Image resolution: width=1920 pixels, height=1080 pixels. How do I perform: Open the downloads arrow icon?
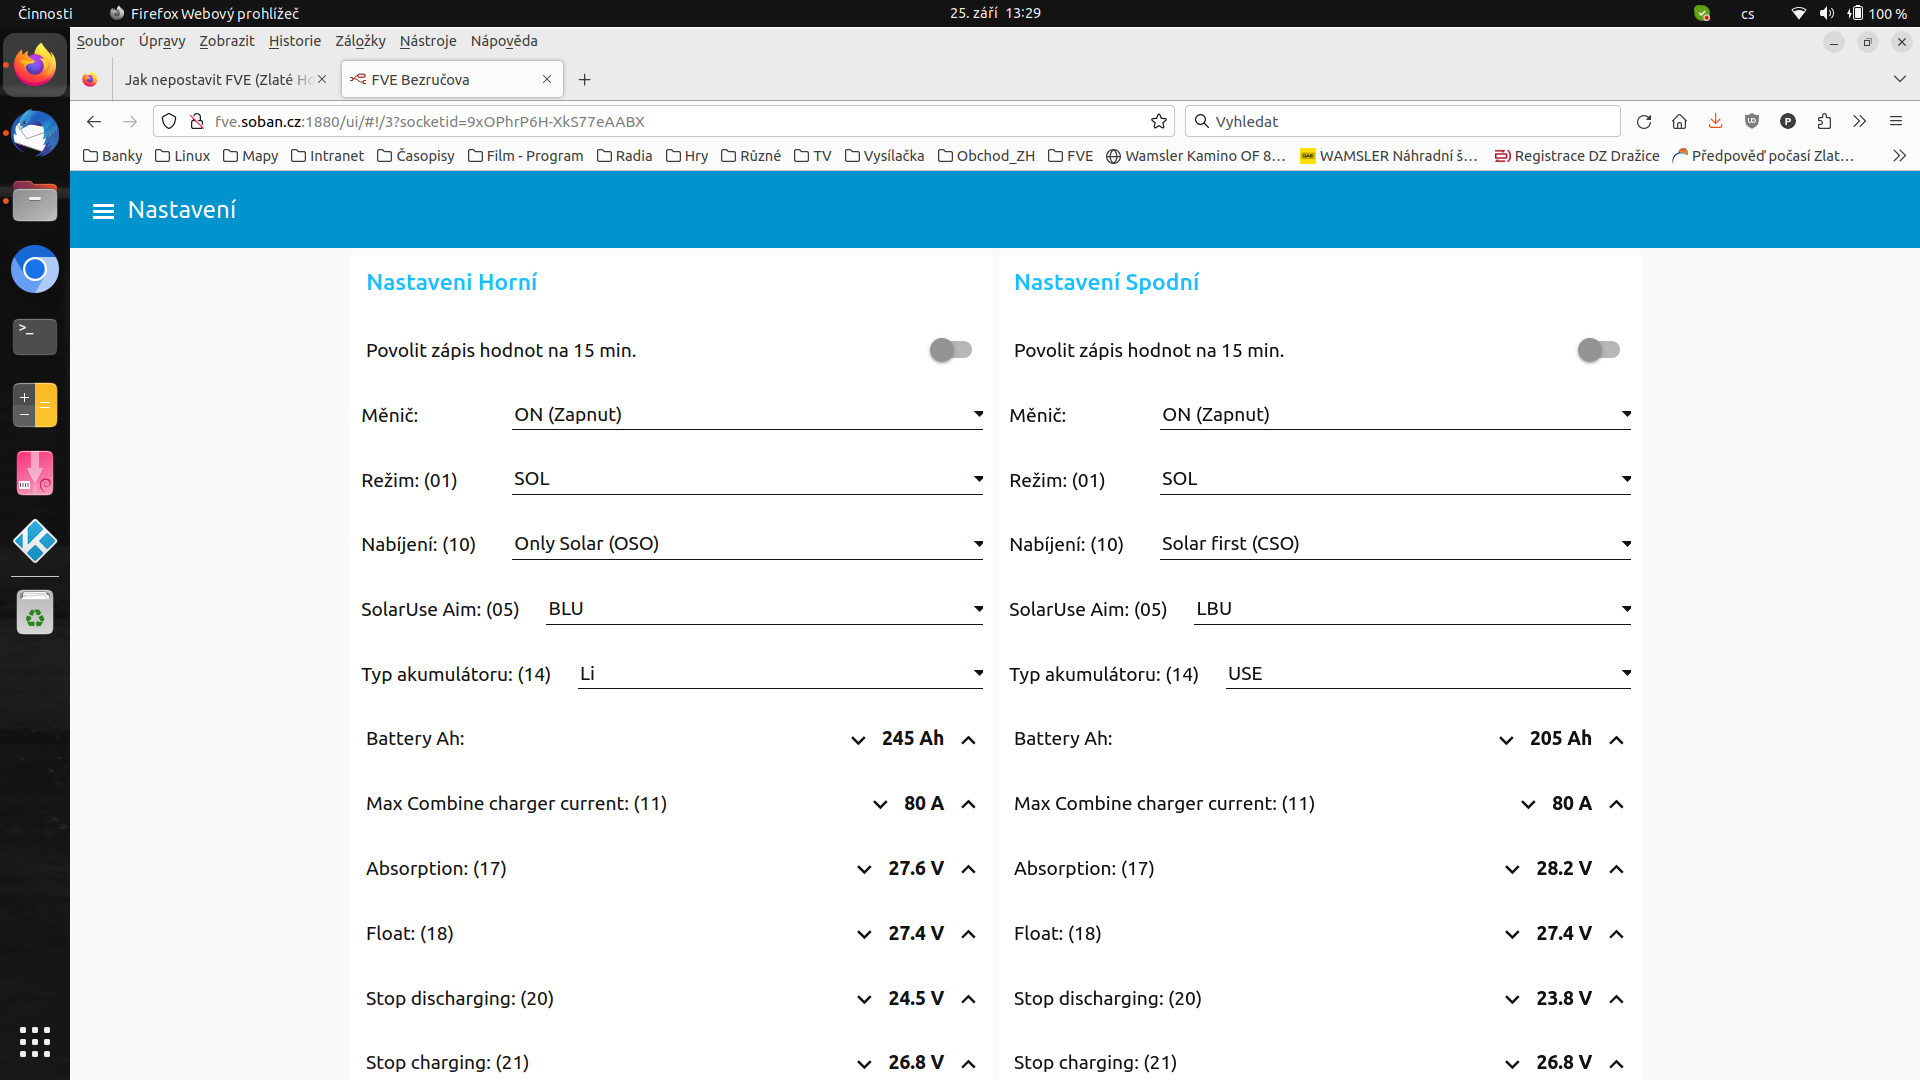coord(1715,122)
